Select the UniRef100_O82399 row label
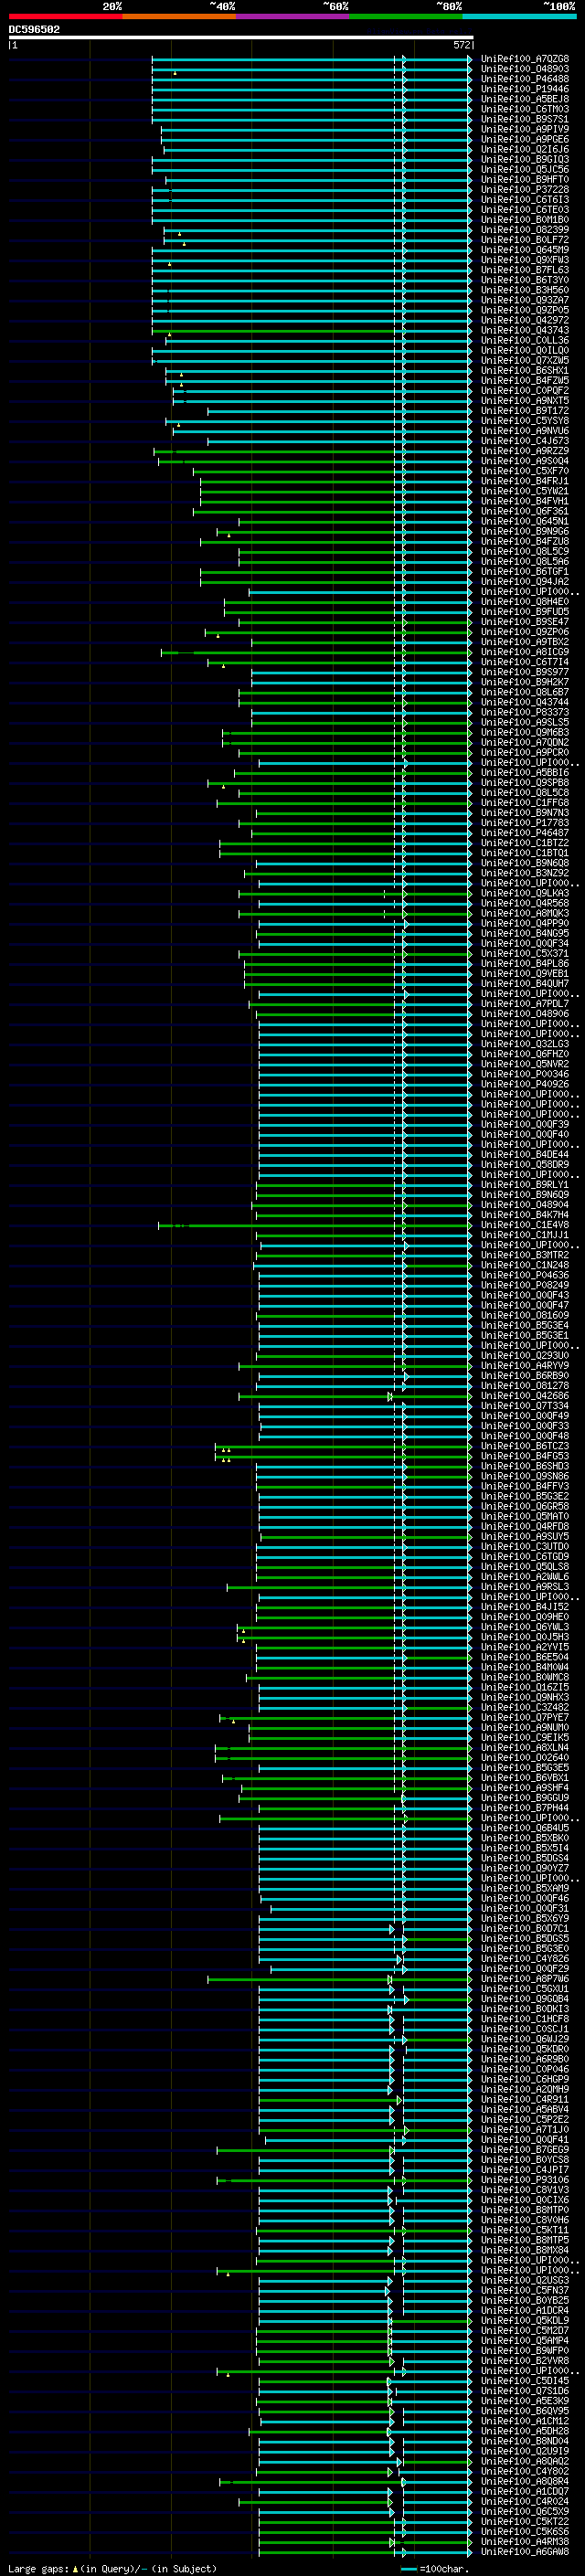The width and height of the screenshot is (585, 2576). 525,230
